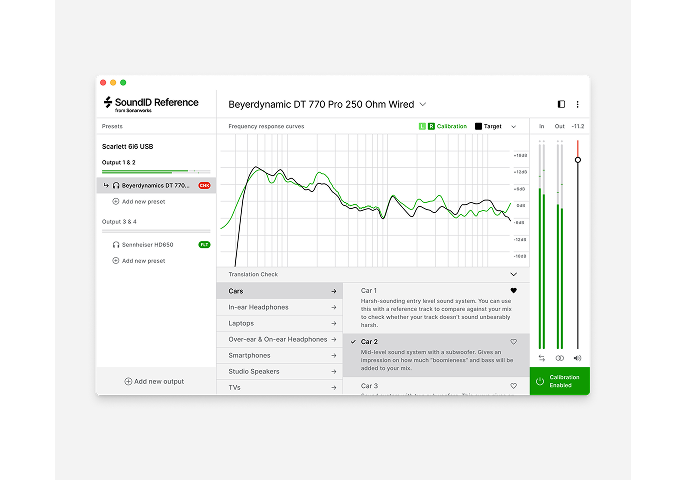
Task: Click the speaker volume icon below slider
Action: 578,358
